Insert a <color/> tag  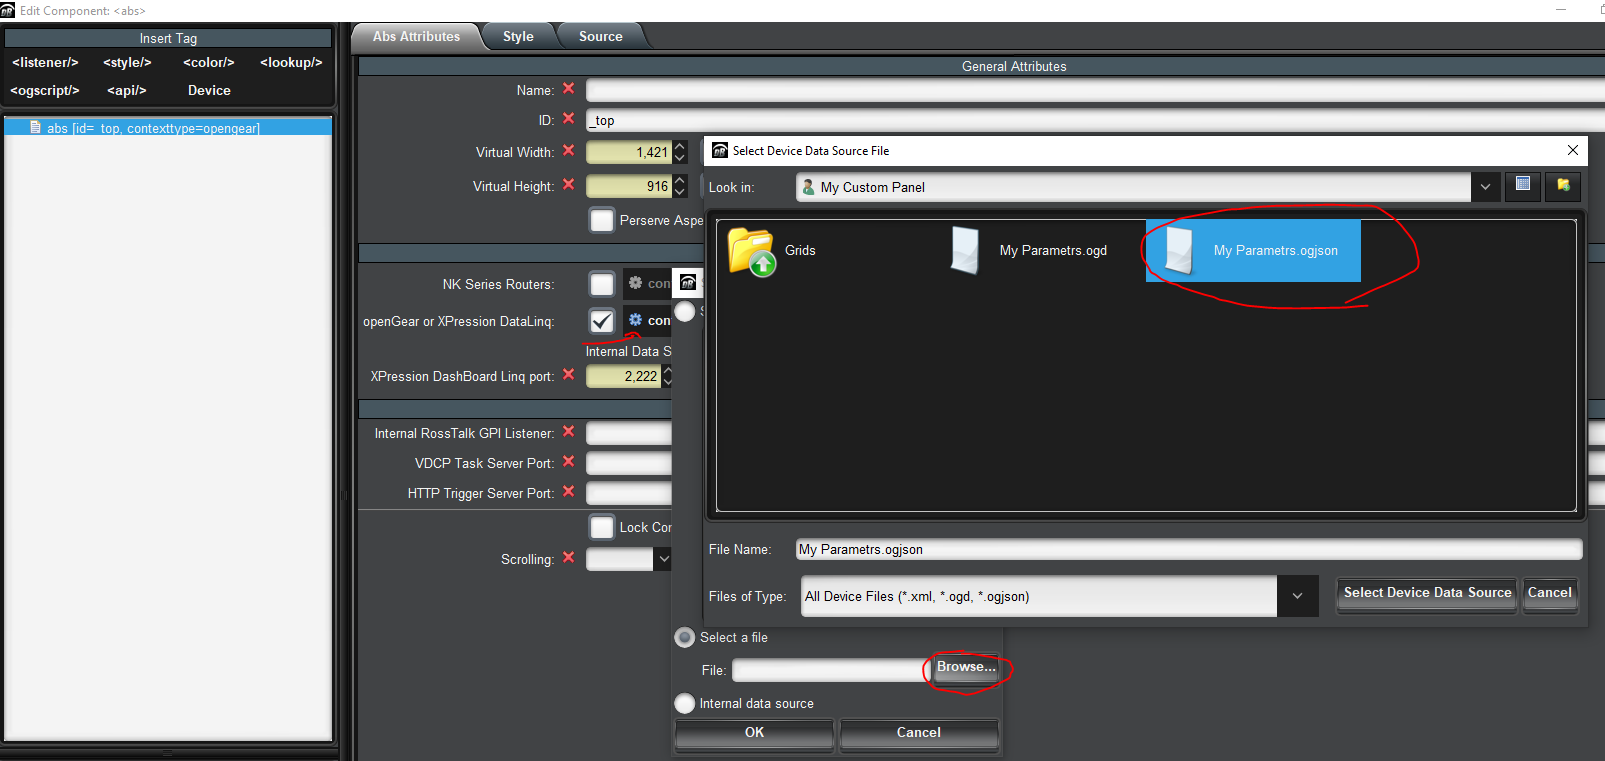tap(209, 62)
